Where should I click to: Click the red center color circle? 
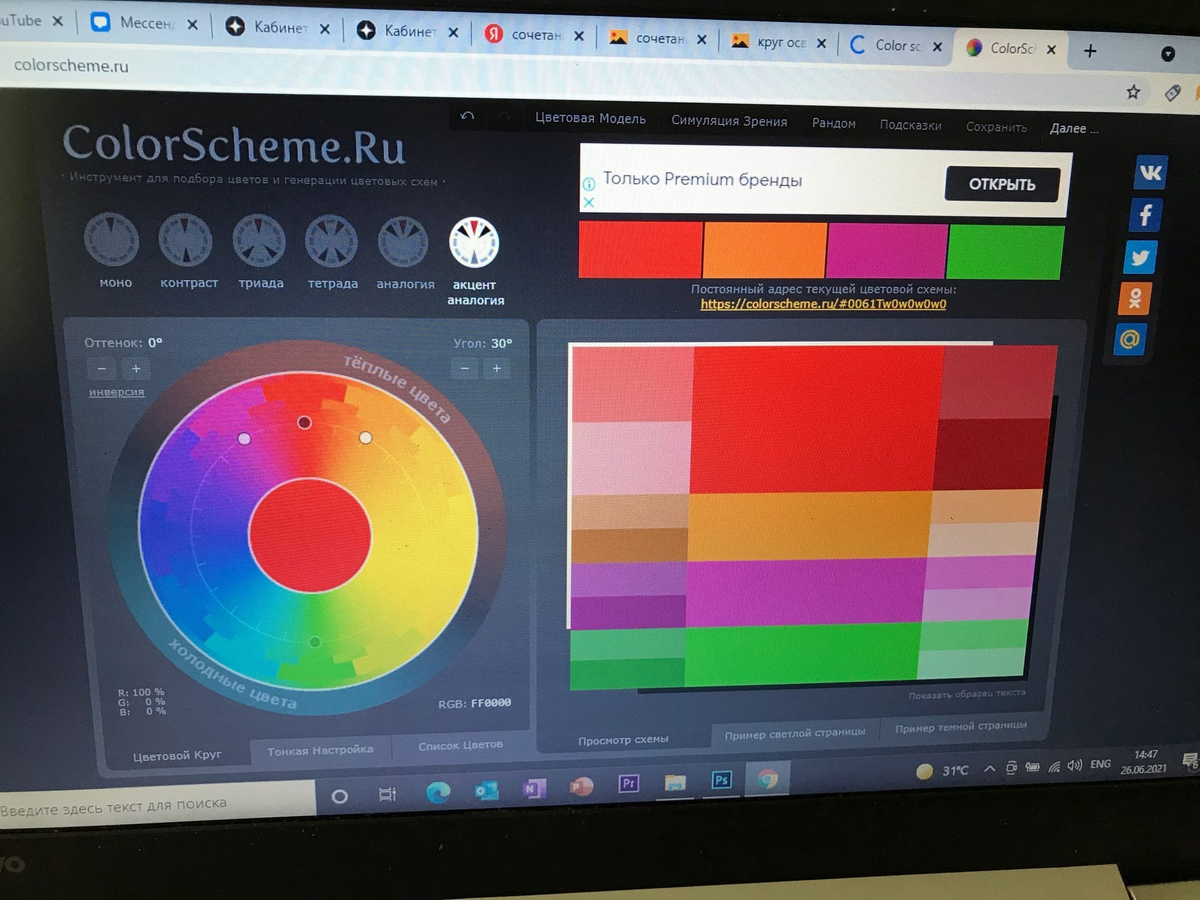click(310, 536)
